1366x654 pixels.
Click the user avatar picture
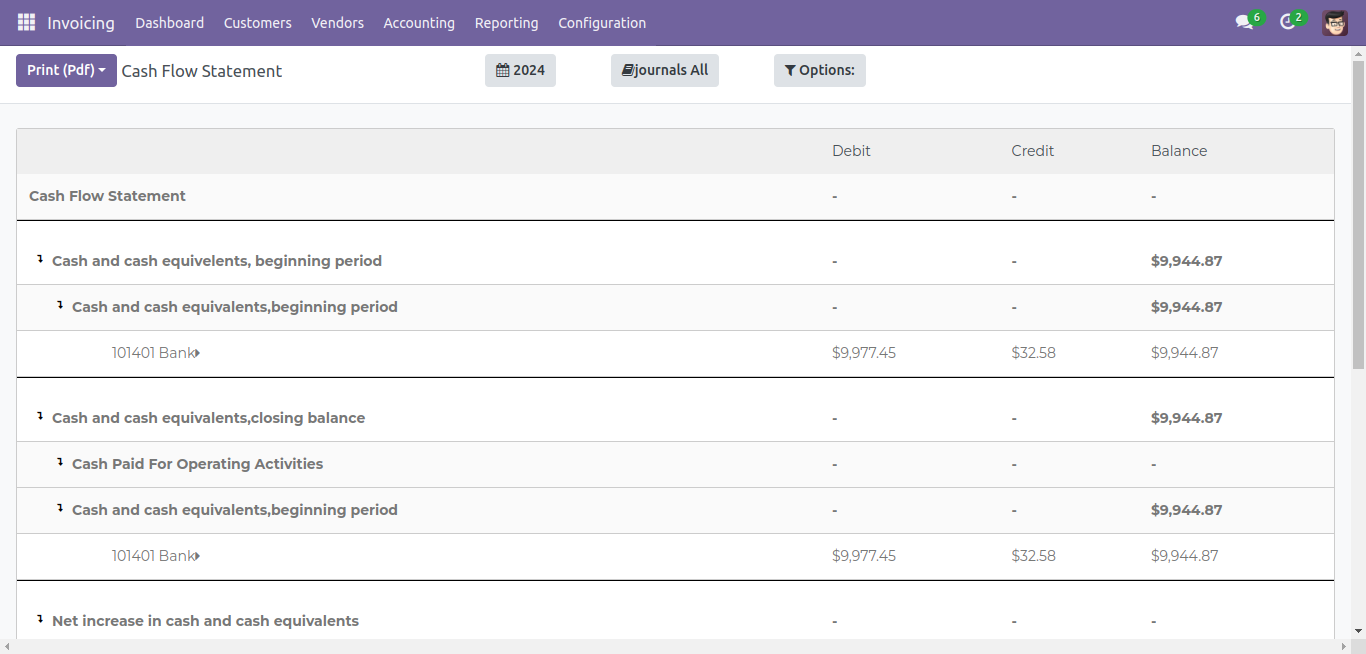pyautogui.click(x=1334, y=22)
